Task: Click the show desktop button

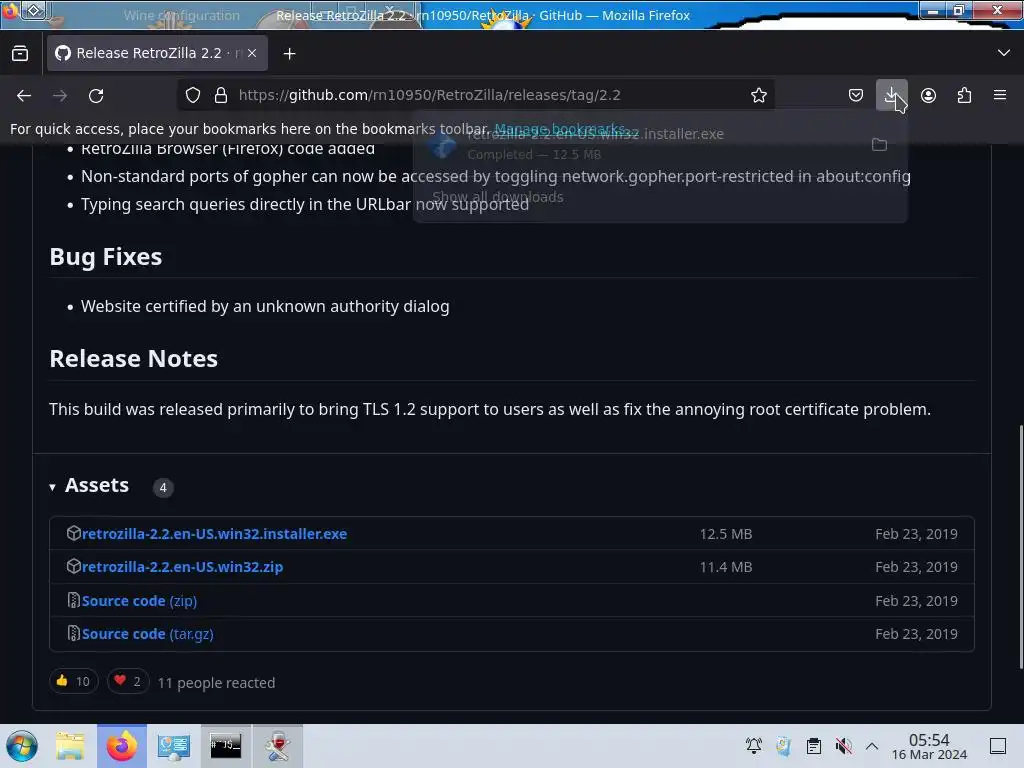Action: (997, 746)
